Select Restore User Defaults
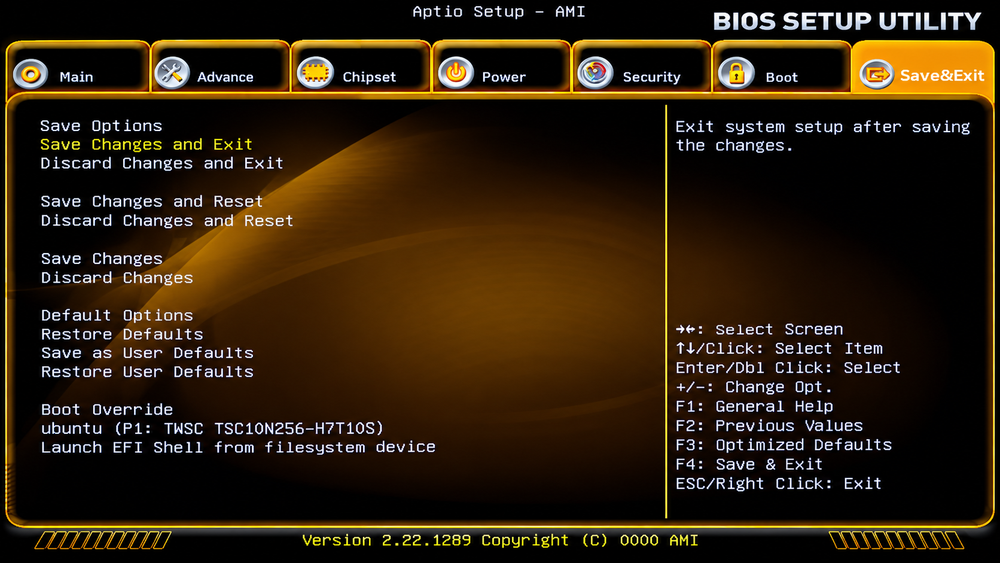 [x=147, y=372]
